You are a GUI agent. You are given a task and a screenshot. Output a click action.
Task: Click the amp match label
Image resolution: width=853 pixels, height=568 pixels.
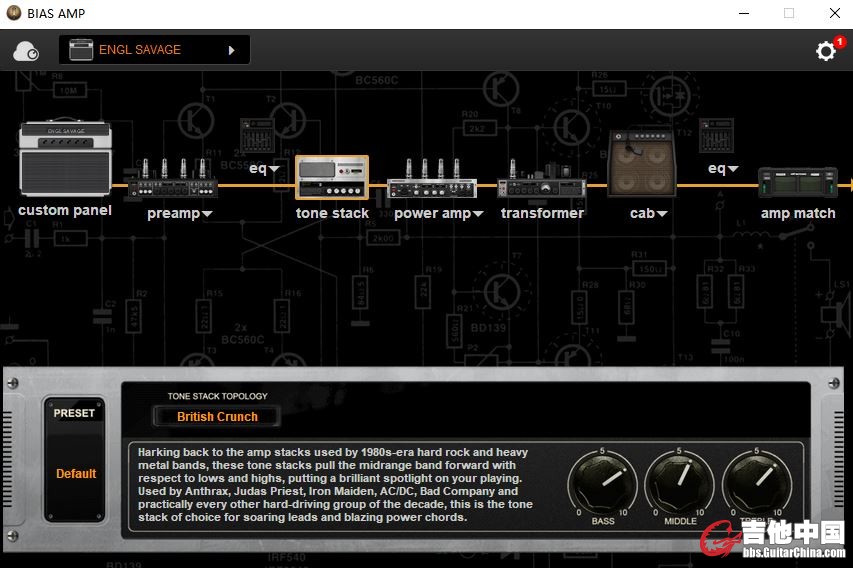click(x=798, y=213)
